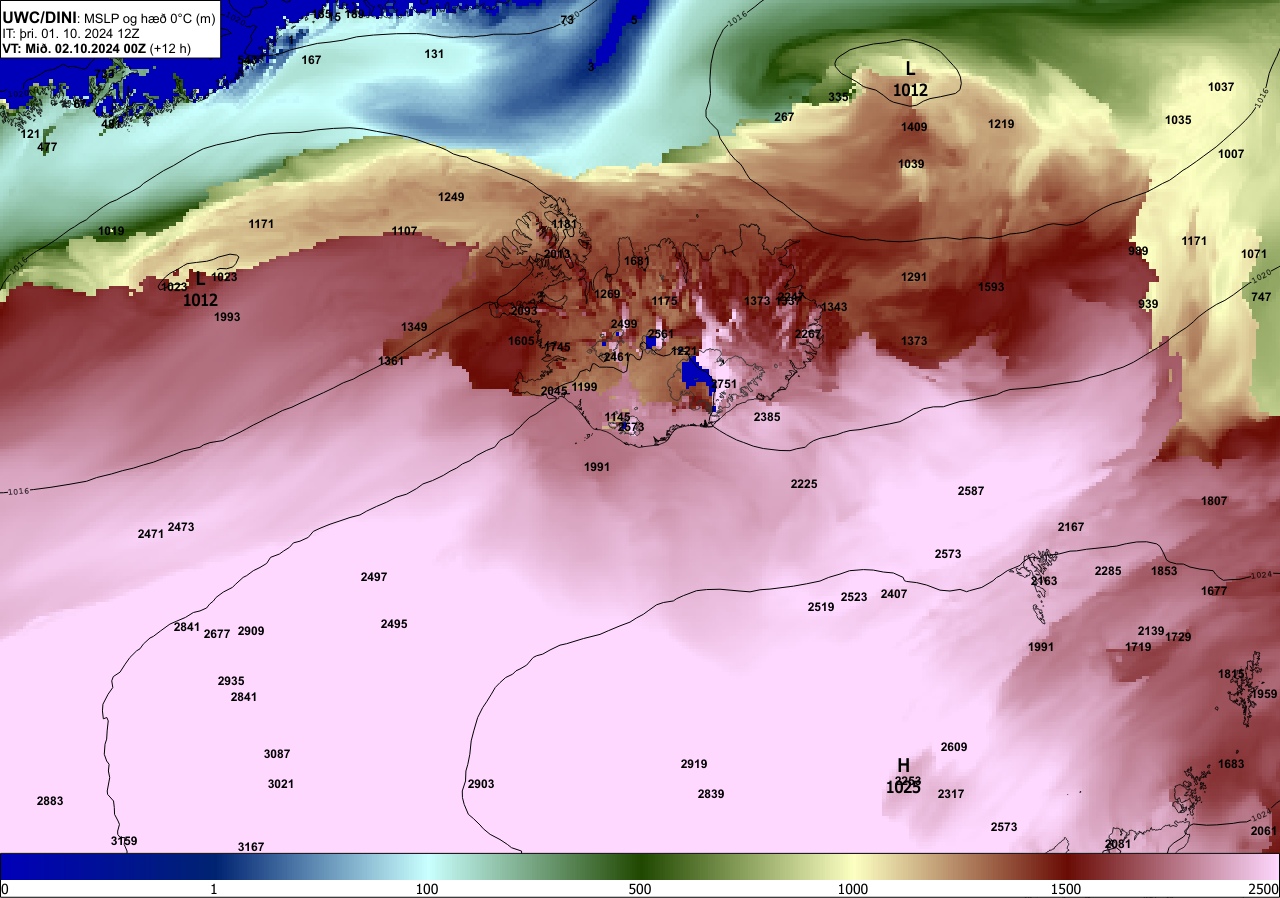Screen dimensions: 1280x898
Task: Click the colorbar scale label '1500'
Action: coord(1066,889)
